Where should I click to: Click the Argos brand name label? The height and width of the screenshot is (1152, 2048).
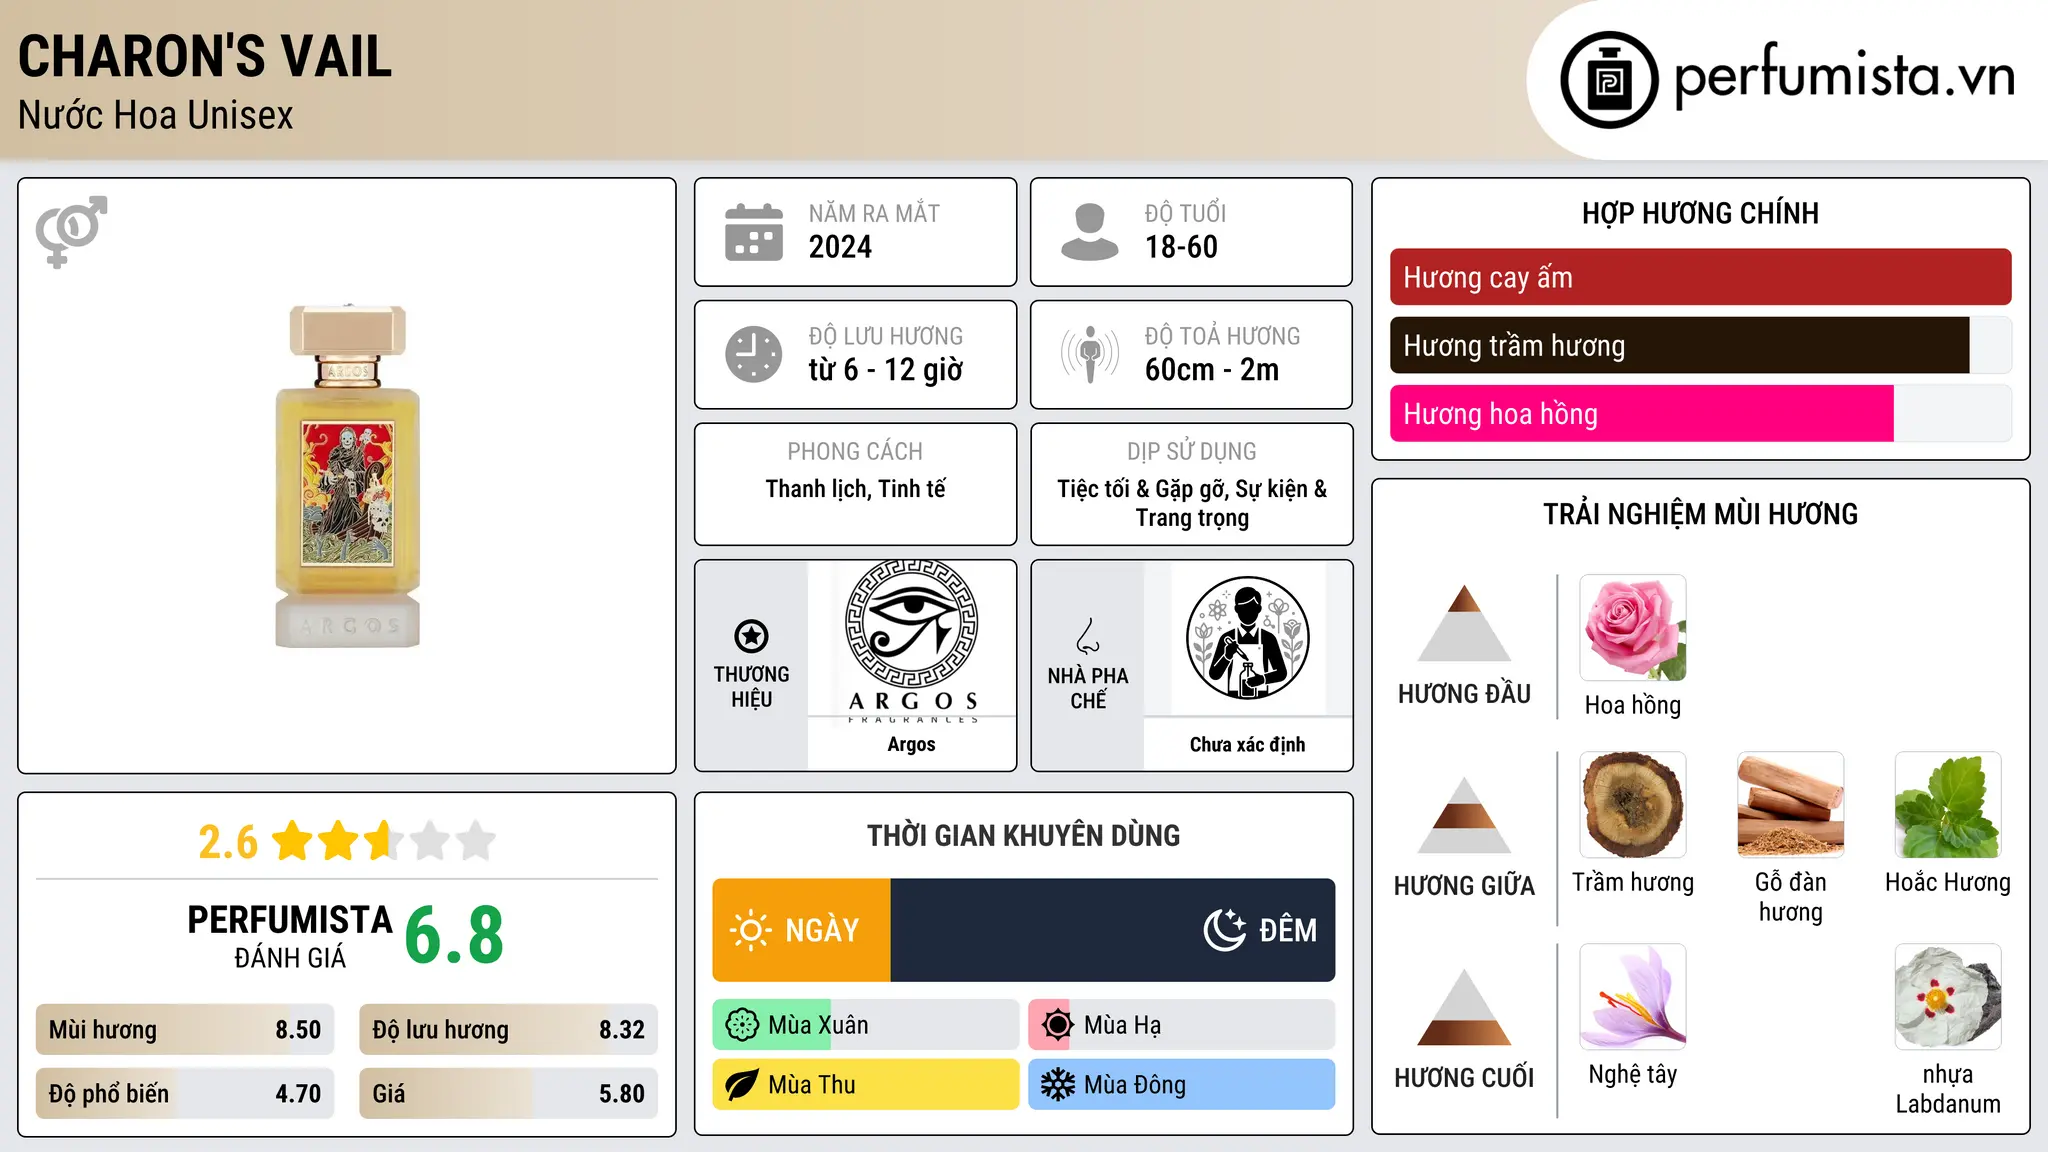click(911, 744)
